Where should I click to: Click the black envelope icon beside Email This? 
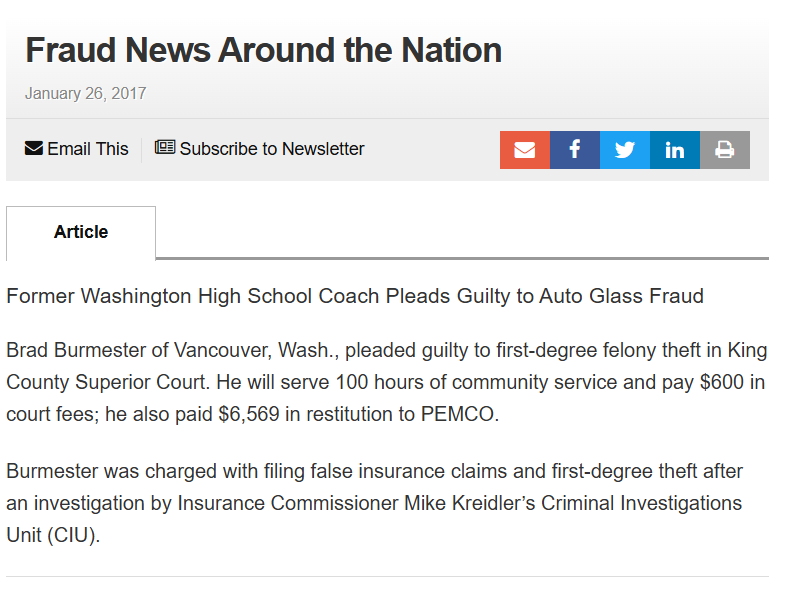point(34,149)
